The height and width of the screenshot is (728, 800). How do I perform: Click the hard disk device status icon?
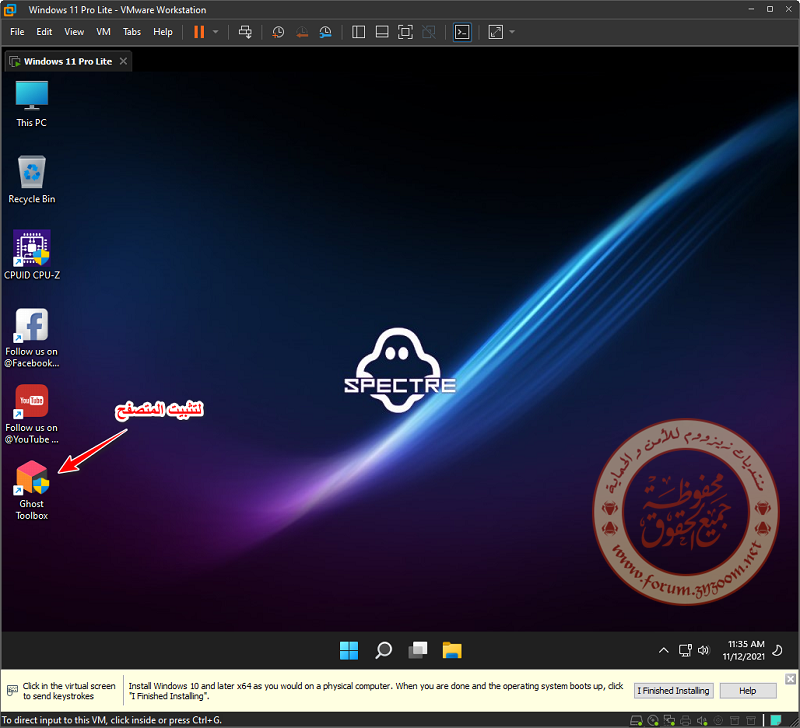tap(636, 721)
